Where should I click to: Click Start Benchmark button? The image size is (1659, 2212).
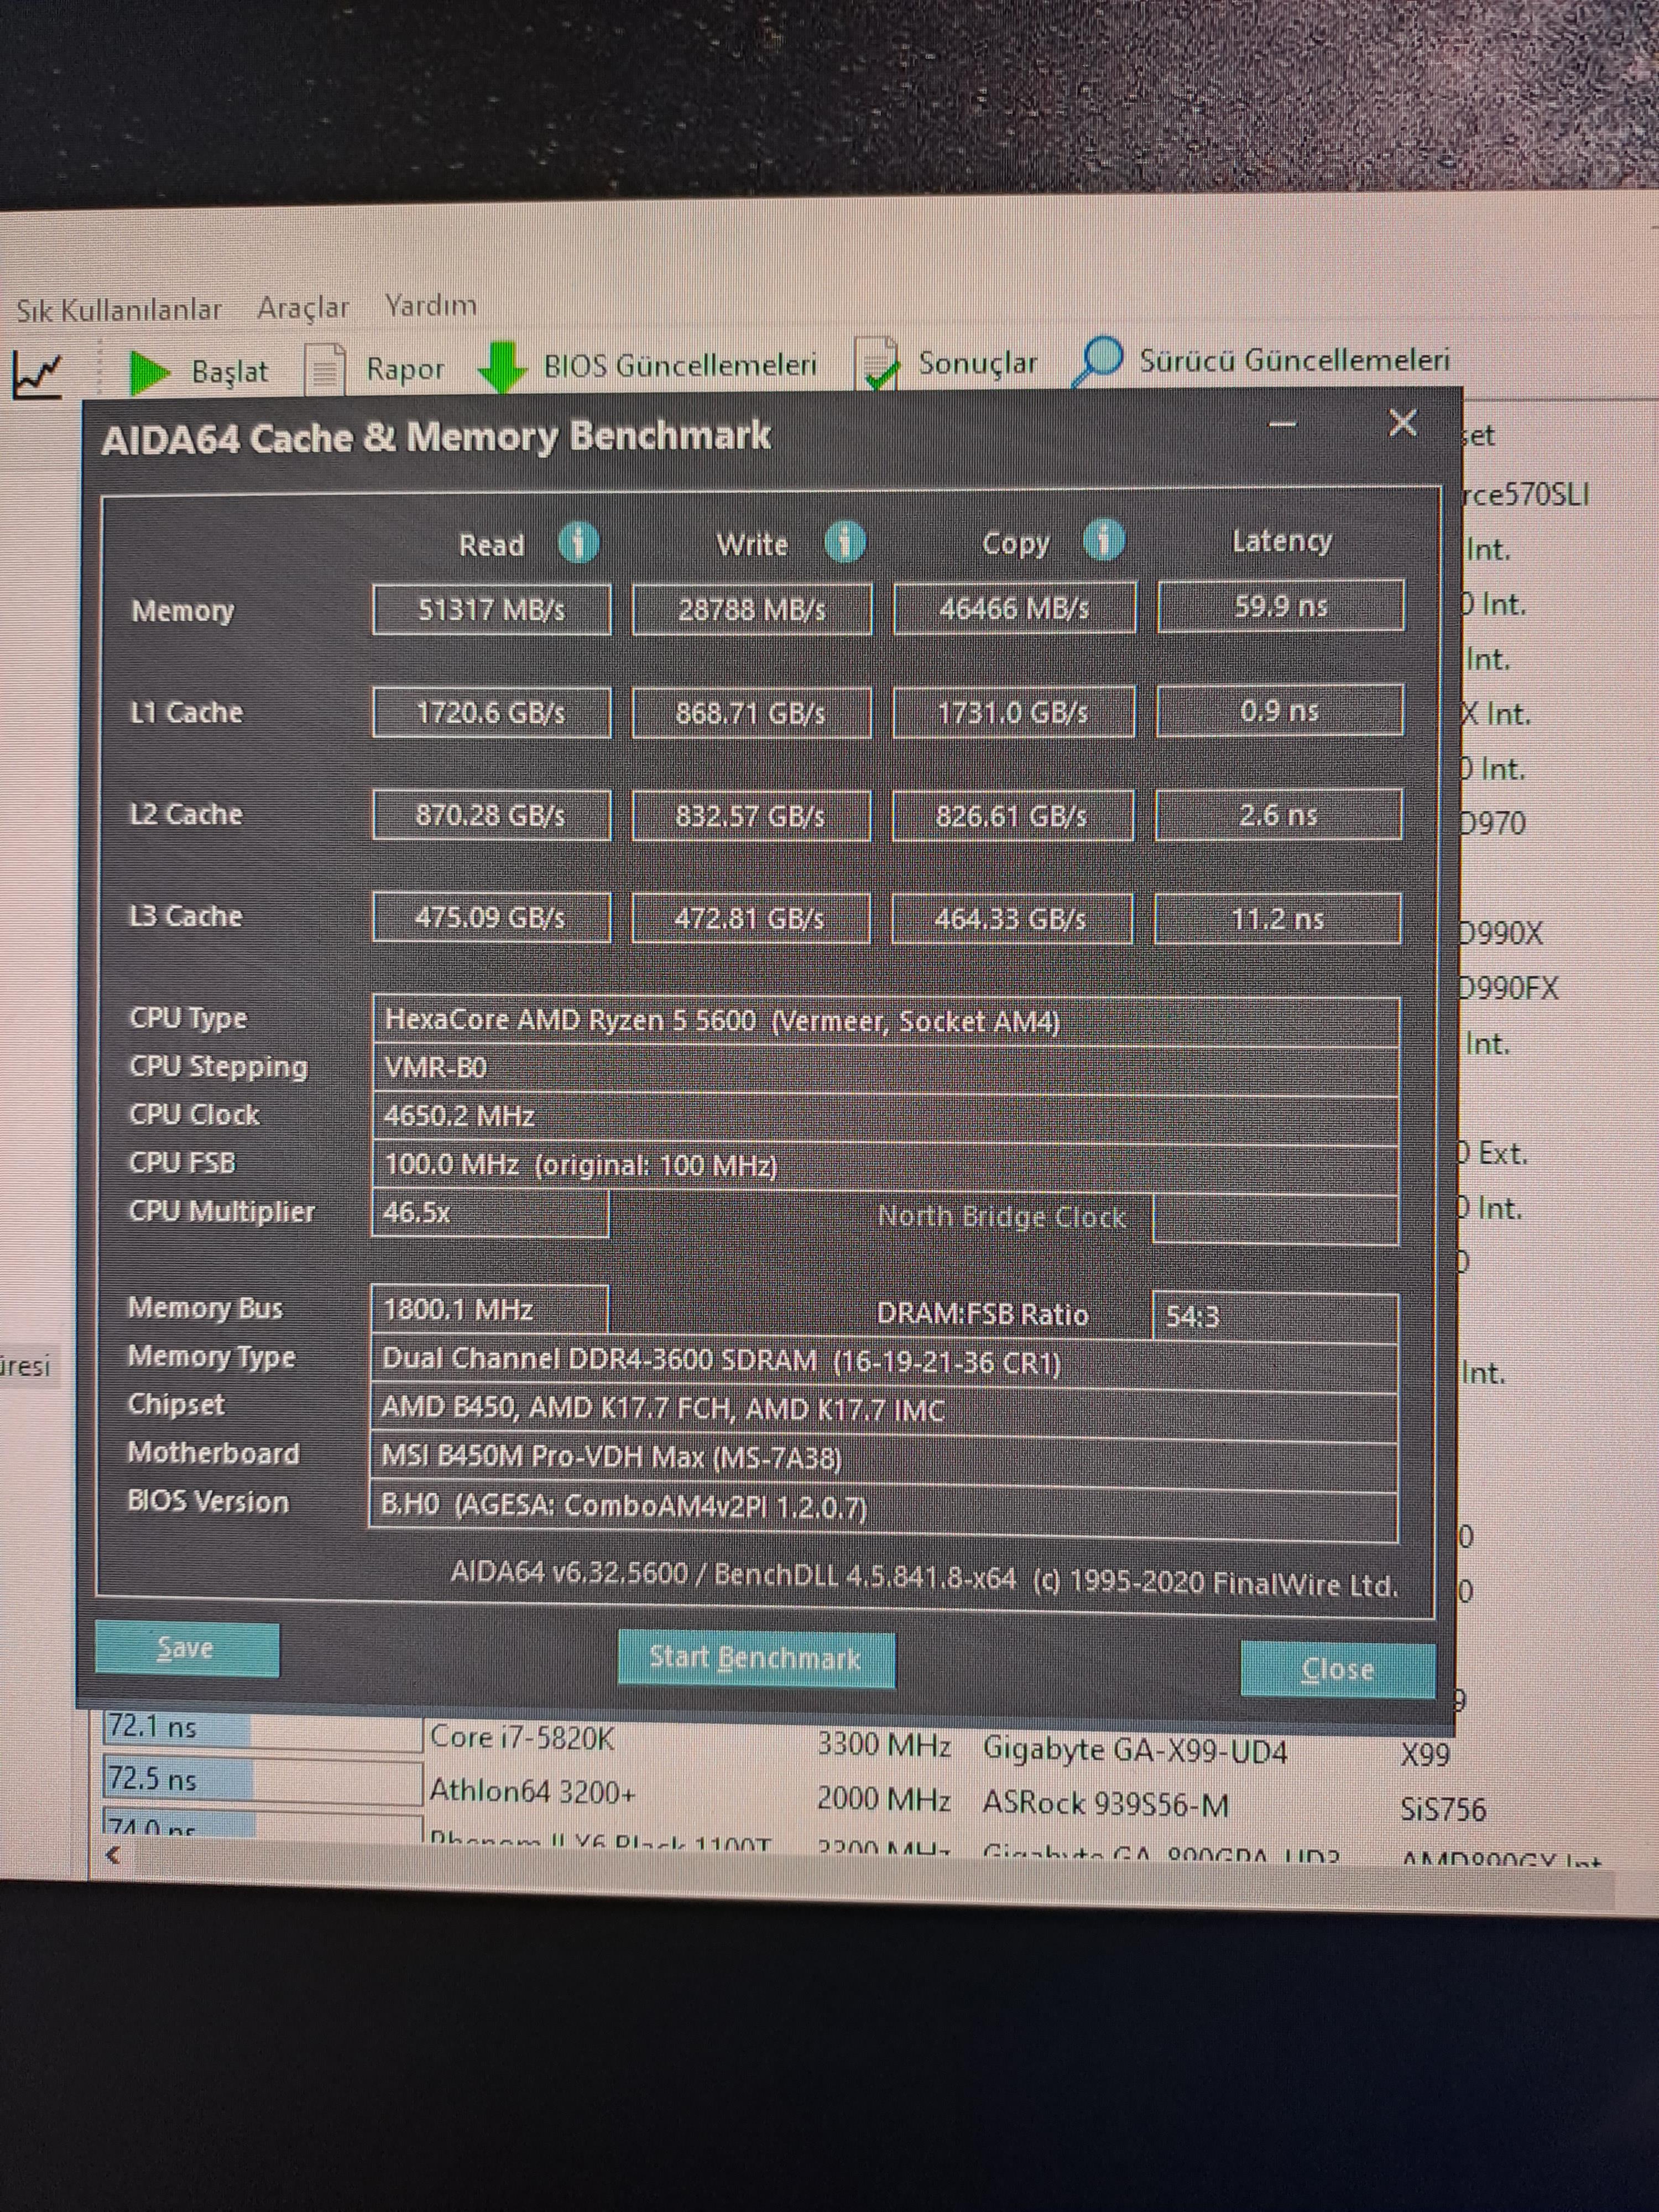coord(756,1659)
